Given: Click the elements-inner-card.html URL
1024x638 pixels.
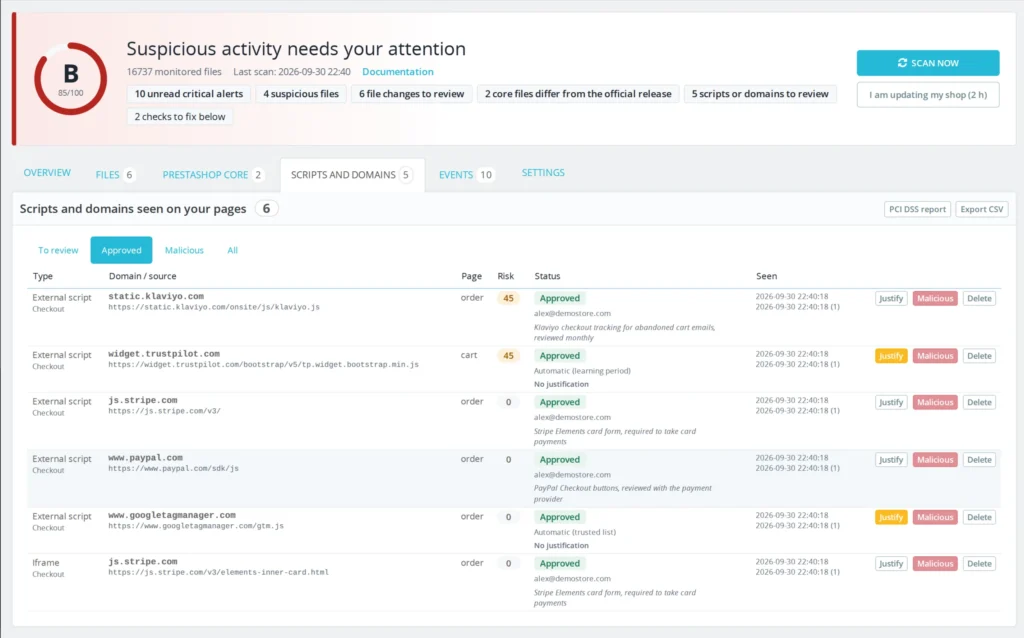Looking at the screenshot, I should pos(218,572).
